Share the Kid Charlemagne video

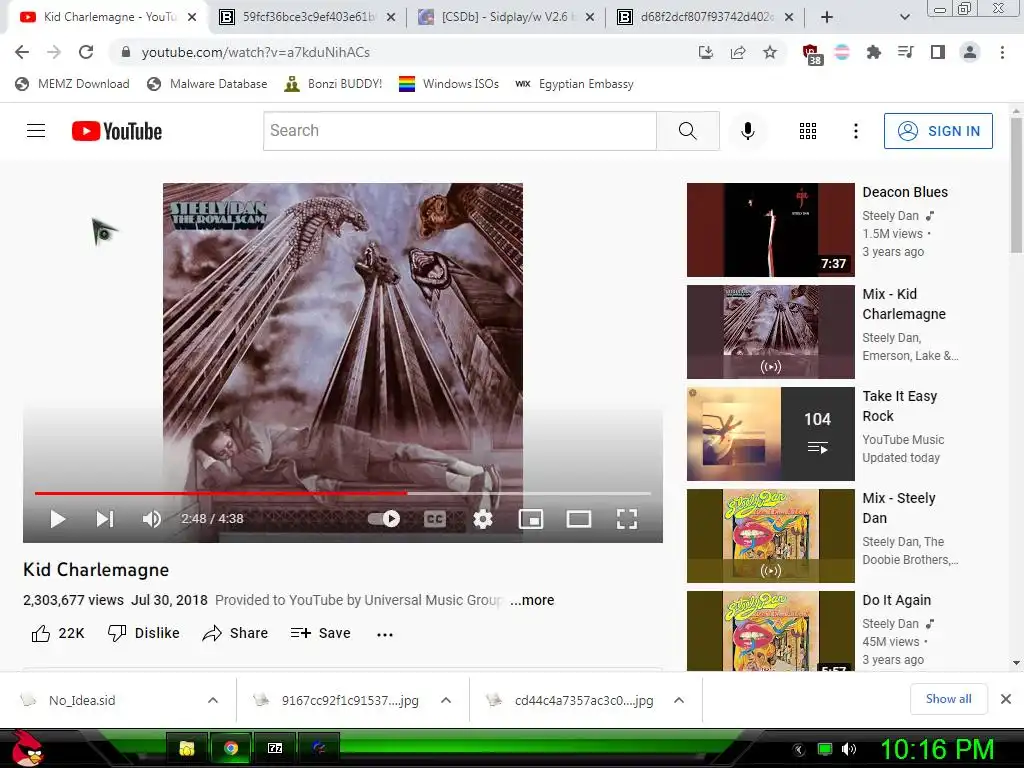click(235, 633)
